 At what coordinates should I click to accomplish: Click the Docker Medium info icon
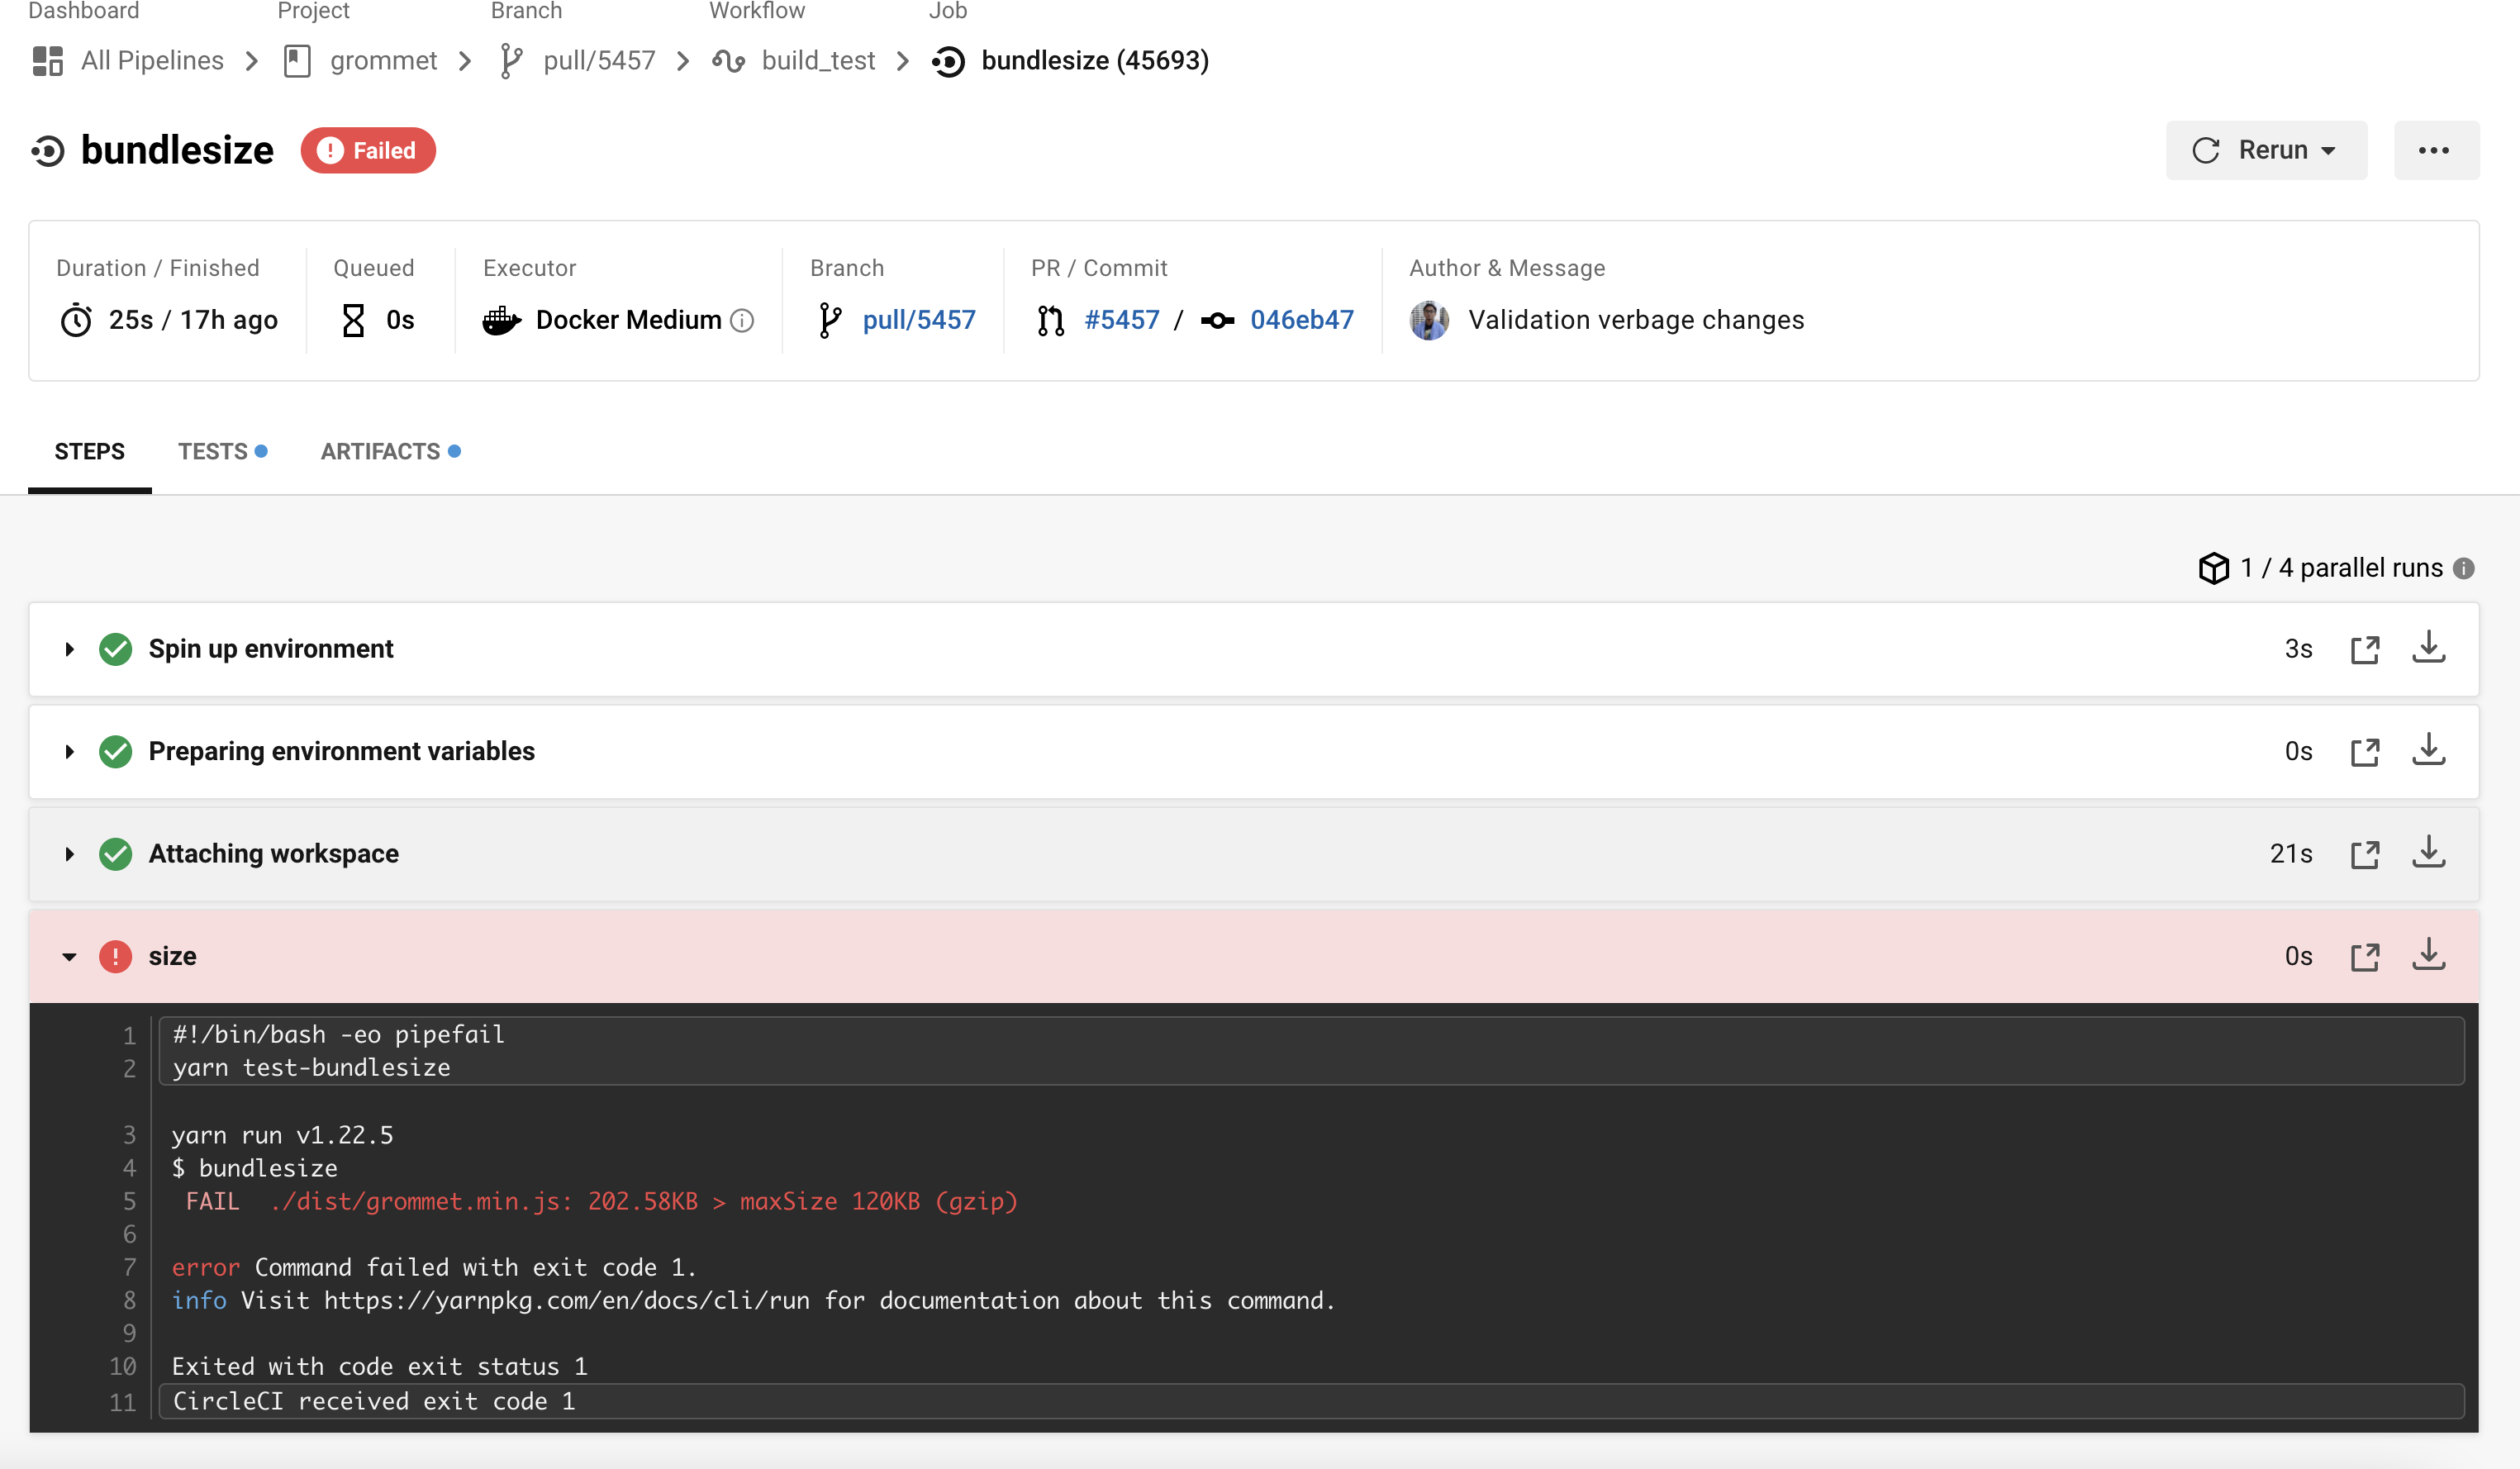click(x=742, y=321)
